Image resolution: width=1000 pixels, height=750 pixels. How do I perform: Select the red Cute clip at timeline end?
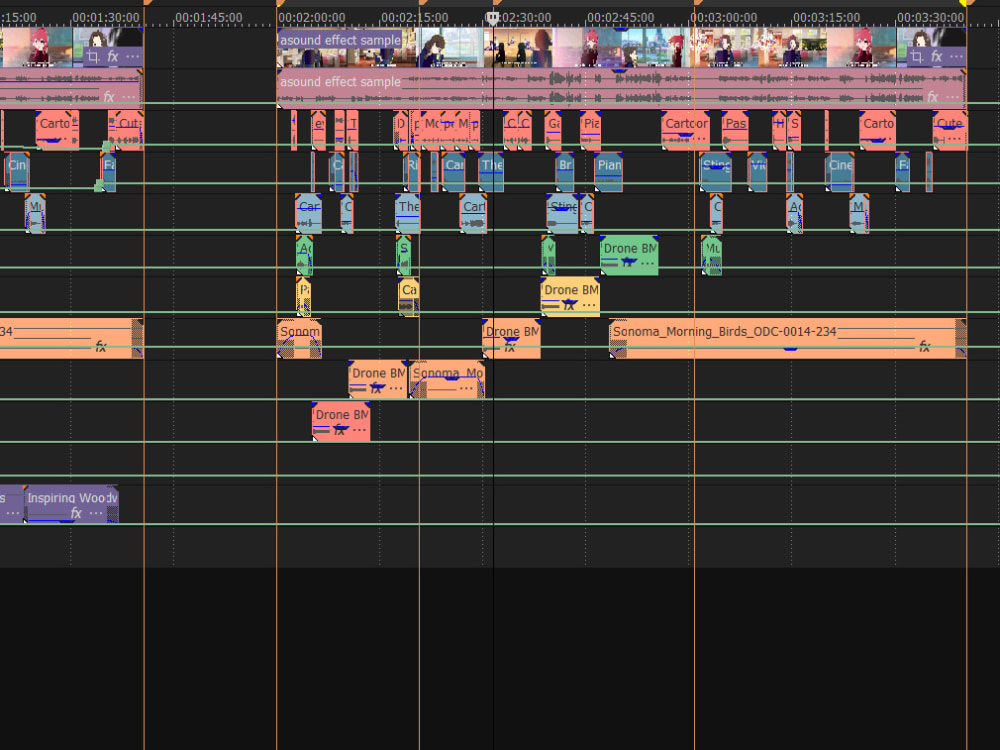pyautogui.click(x=950, y=131)
